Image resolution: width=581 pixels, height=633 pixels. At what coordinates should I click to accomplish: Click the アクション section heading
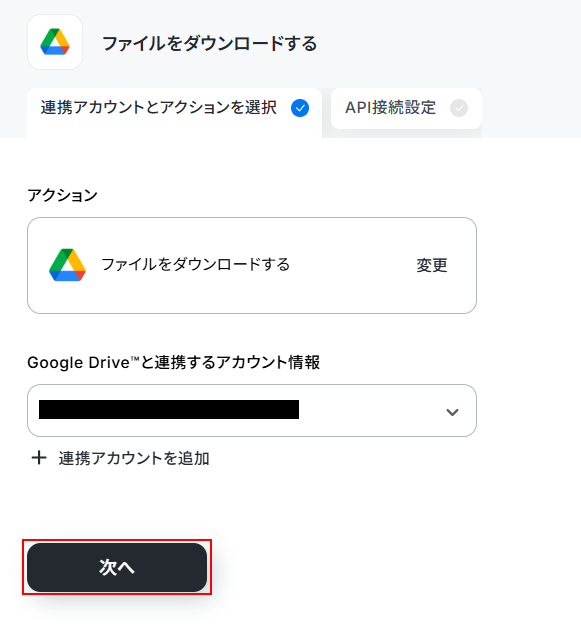click(x=62, y=195)
